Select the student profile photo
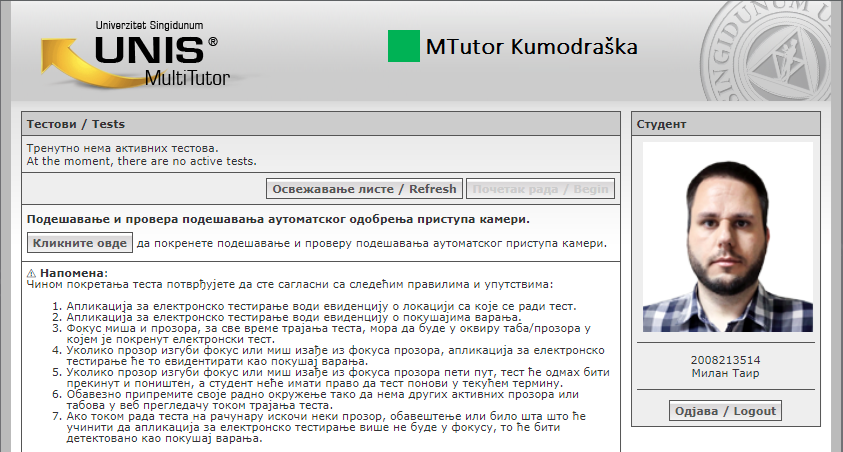 click(x=726, y=237)
